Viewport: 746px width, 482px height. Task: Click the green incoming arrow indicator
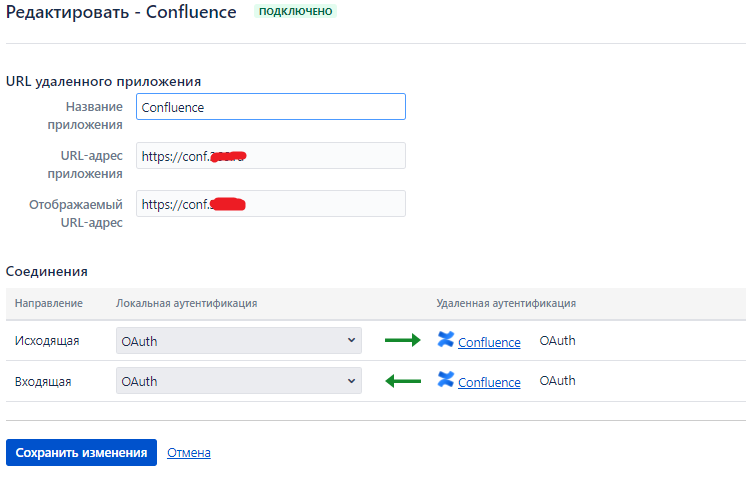coord(402,381)
